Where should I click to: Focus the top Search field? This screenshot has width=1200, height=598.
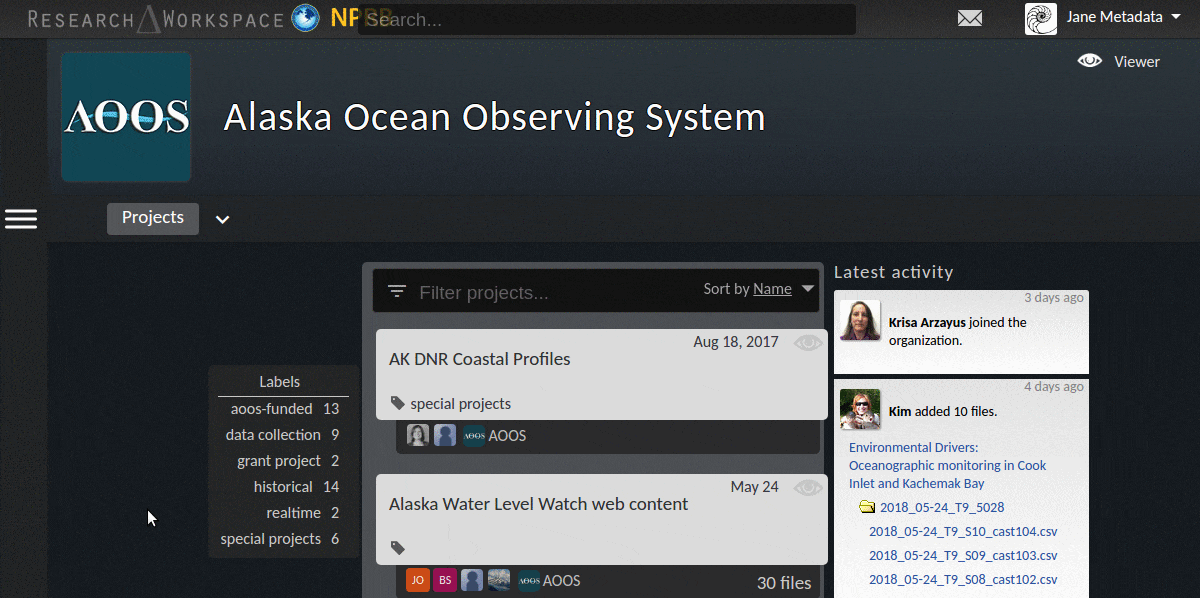point(607,19)
